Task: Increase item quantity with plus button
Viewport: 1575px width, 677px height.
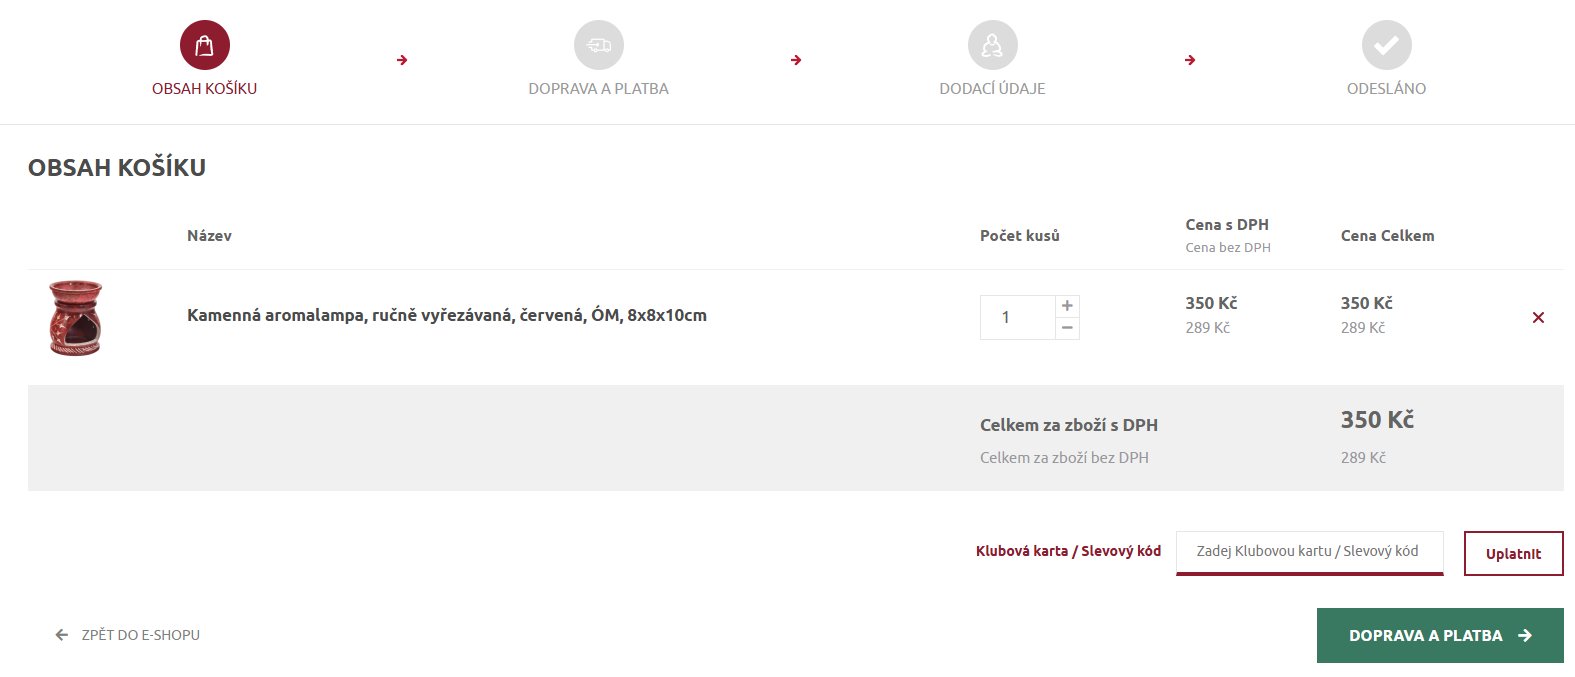Action: click(1067, 306)
